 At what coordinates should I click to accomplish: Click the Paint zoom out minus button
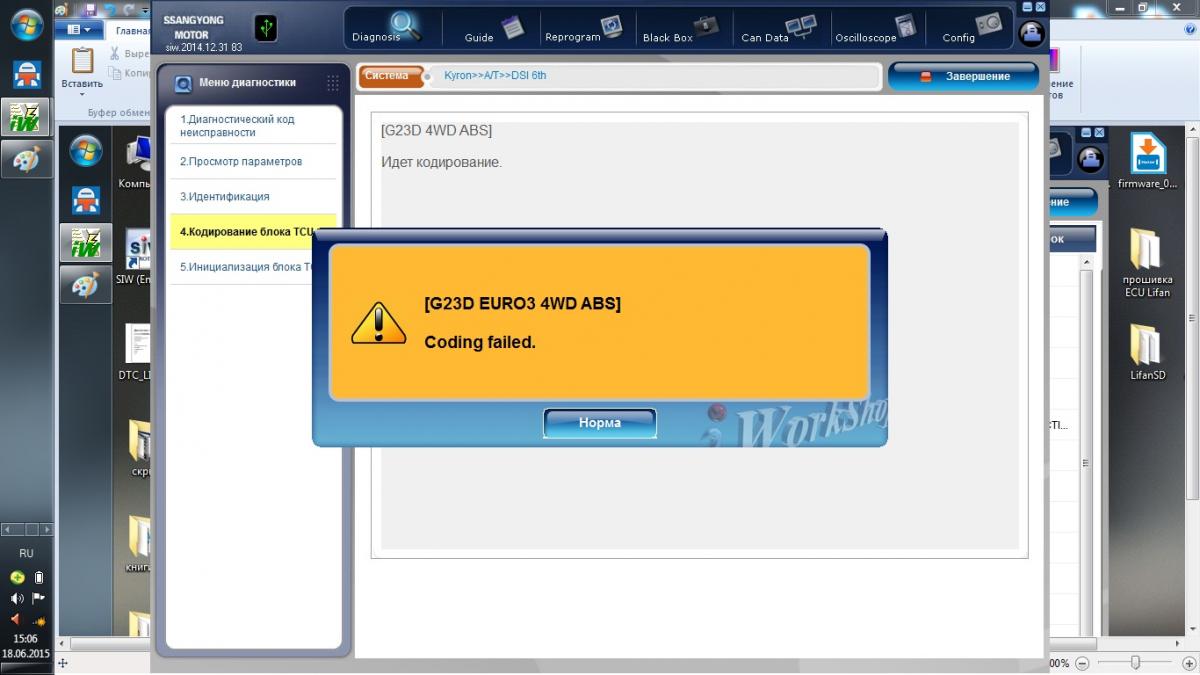coord(1082,663)
